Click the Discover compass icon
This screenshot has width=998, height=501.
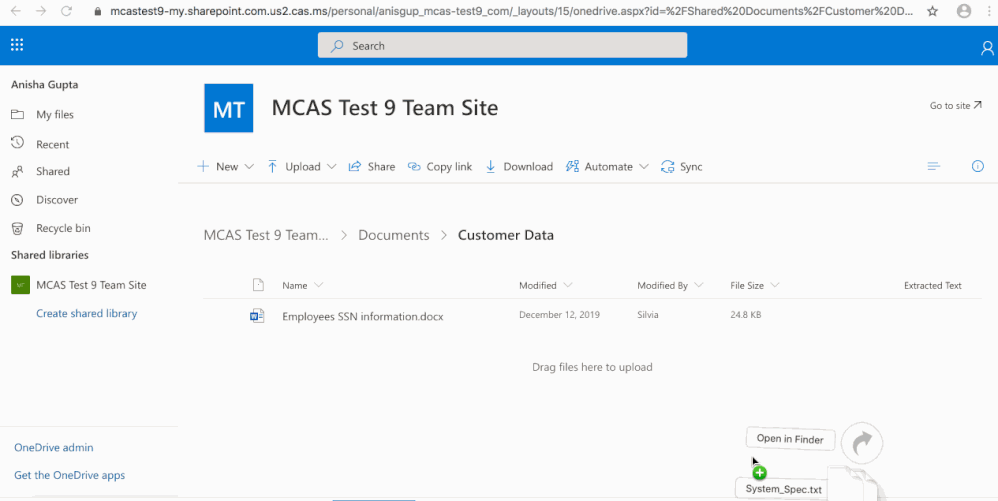click(17, 200)
